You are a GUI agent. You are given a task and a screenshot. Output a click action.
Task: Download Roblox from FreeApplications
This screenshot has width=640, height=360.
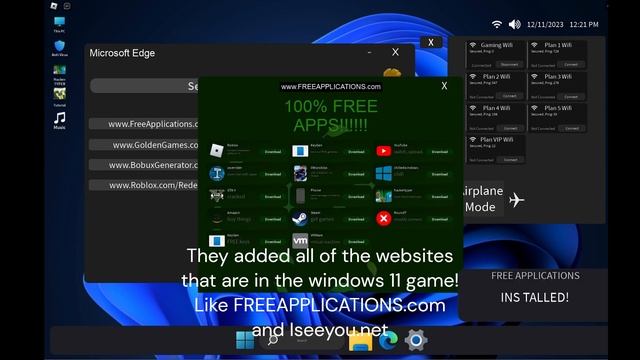click(273, 151)
